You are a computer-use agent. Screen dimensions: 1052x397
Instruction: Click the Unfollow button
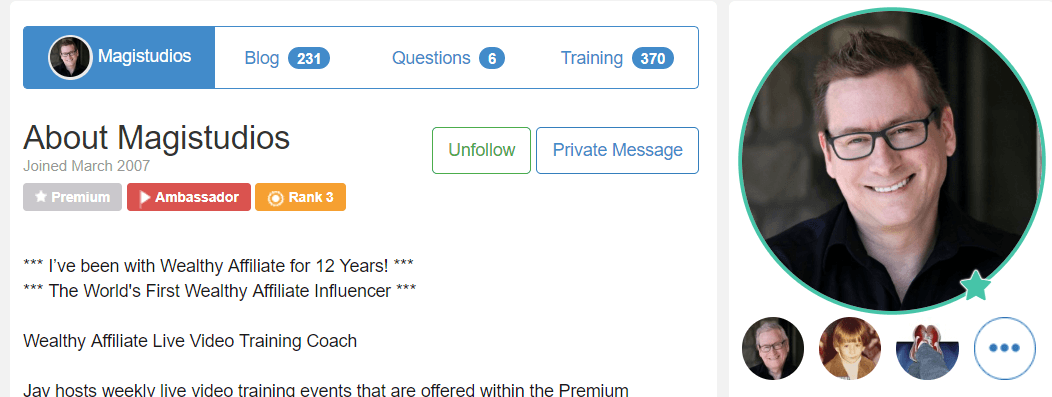click(x=482, y=150)
